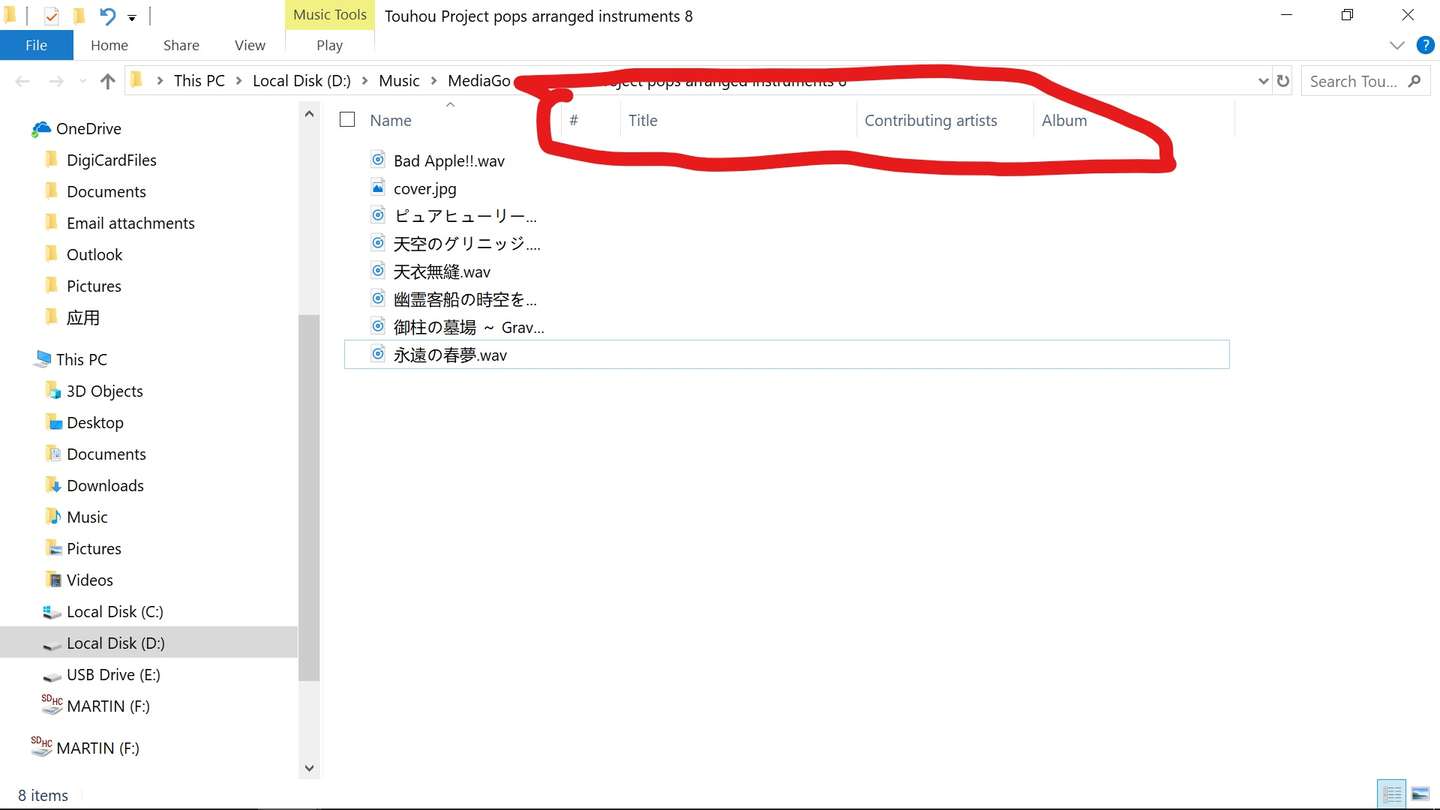Image resolution: width=1440 pixels, height=810 pixels.
Task: Switch to the Details view using the status bar icon
Action: 1392,794
